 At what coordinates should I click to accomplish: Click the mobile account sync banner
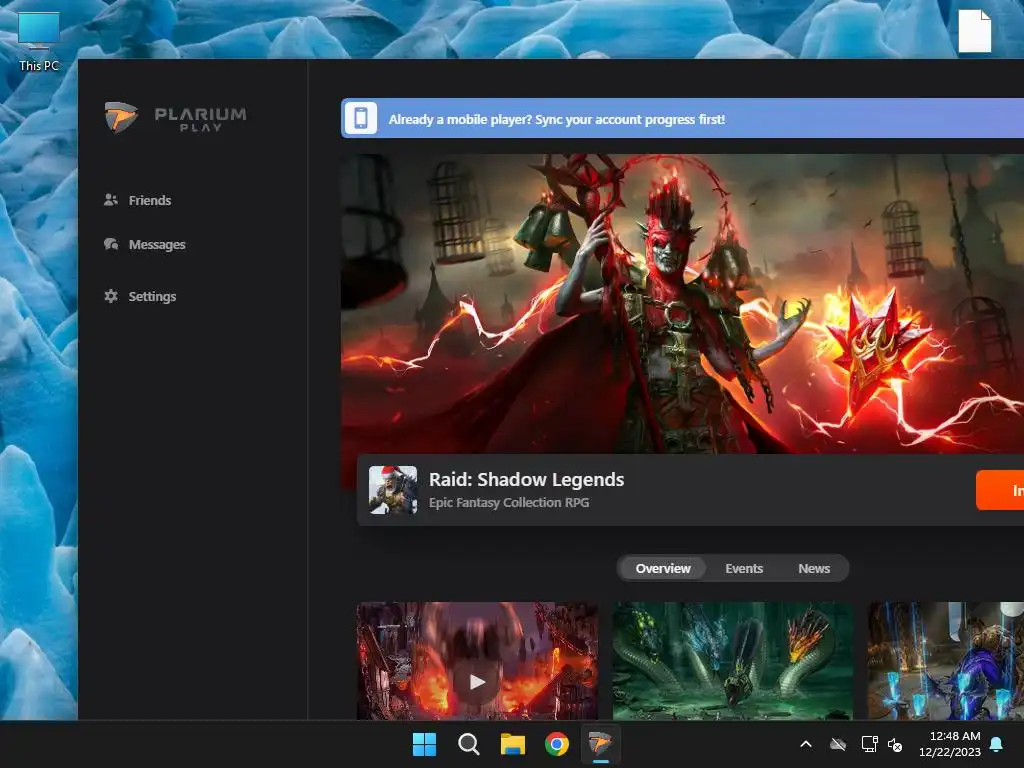pyautogui.click(x=682, y=118)
